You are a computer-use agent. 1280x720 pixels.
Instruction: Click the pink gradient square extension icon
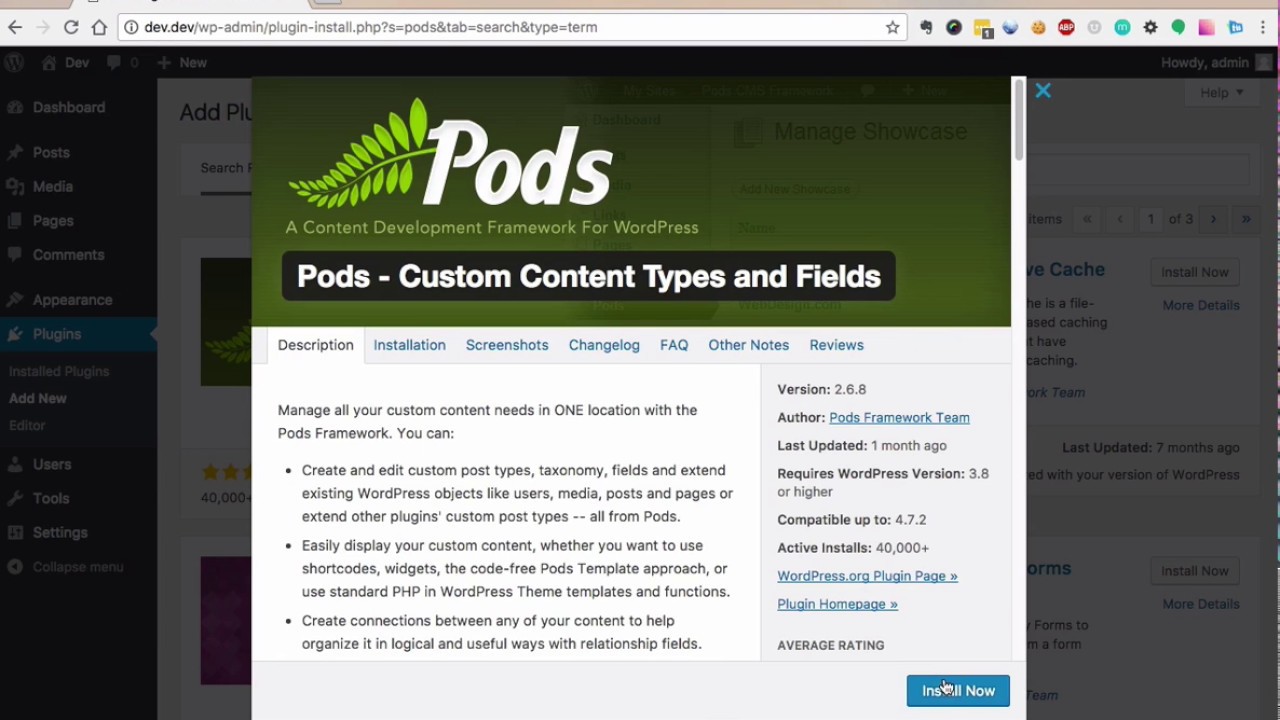(x=1207, y=28)
